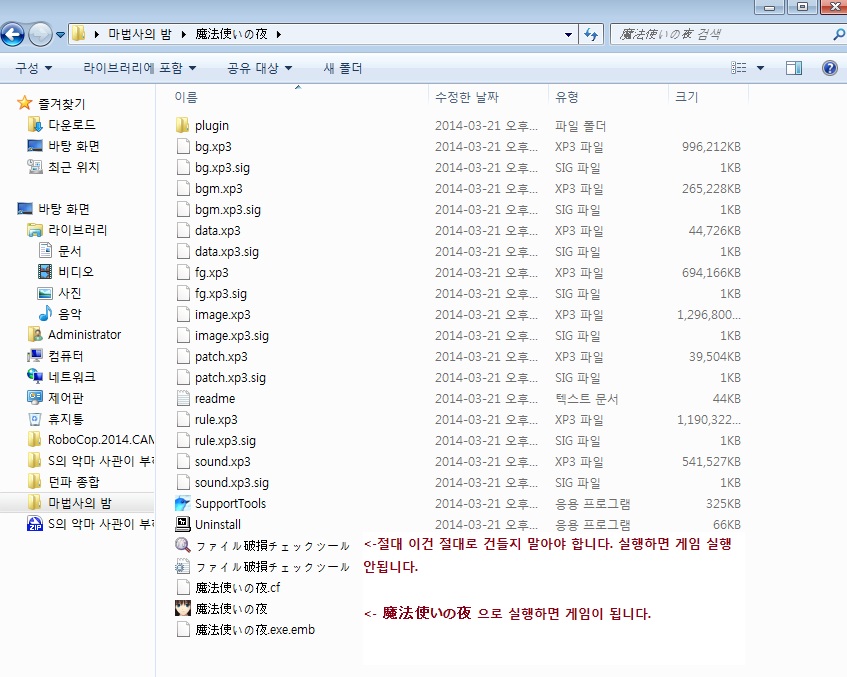Click the help question mark icon

point(829,68)
